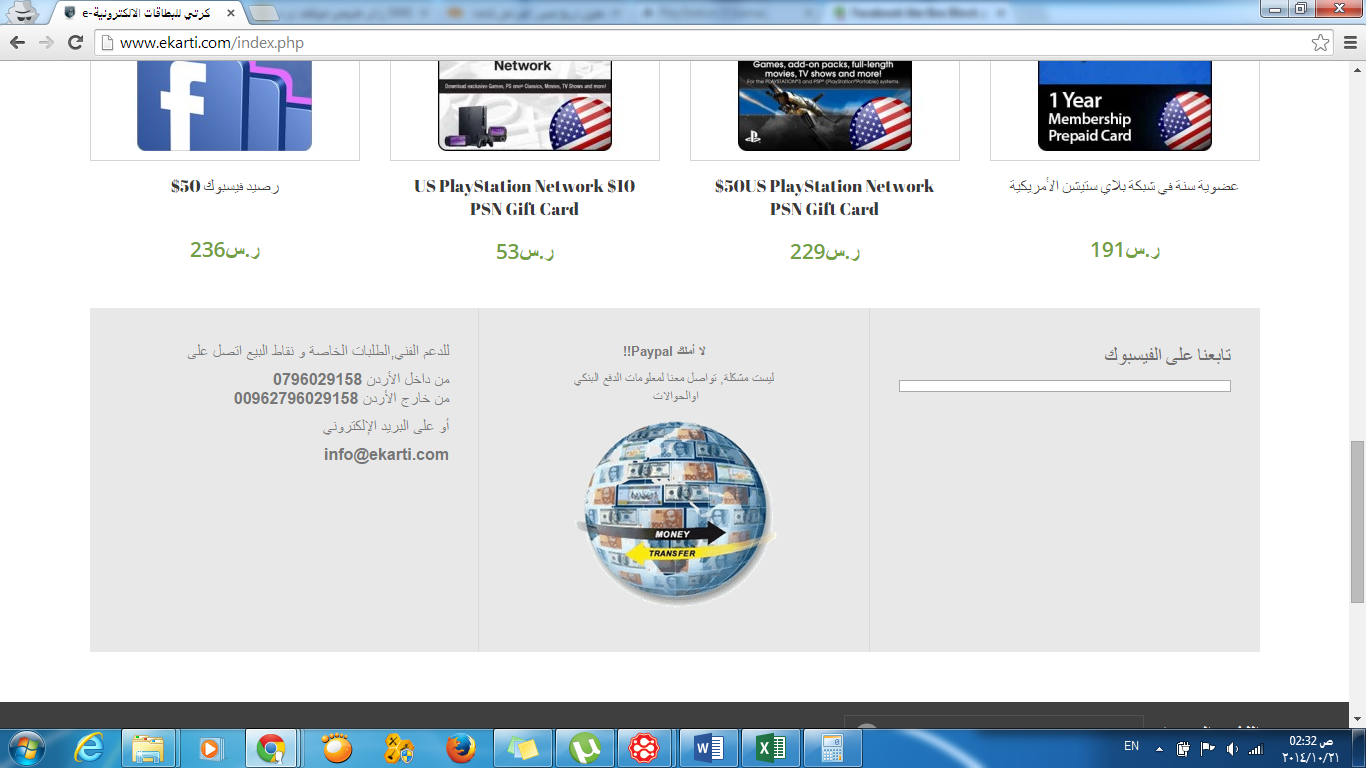Image resolution: width=1366 pixels, height=768 pixels.
Task: Show hidden system tray icons
Action: [1159, 748]
